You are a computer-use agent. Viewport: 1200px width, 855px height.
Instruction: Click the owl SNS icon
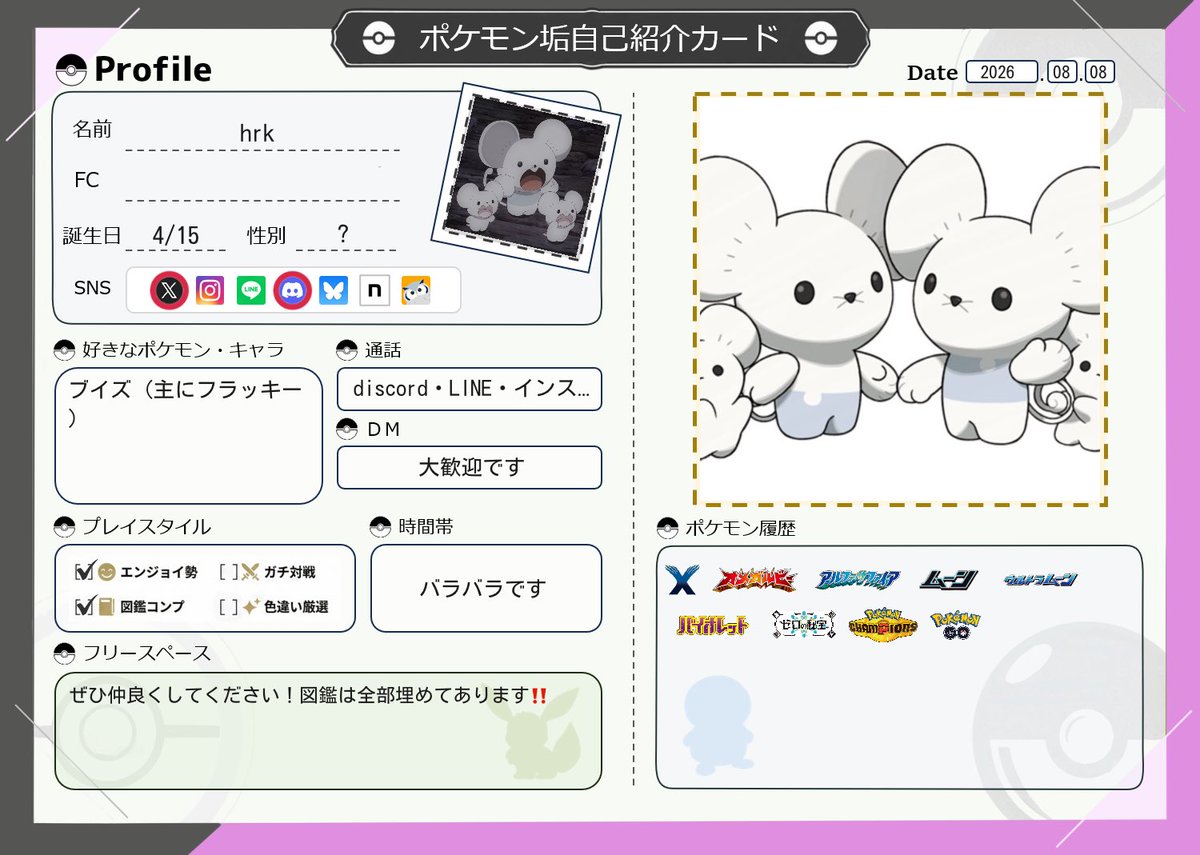pyautogui.click(x=416, y=291)
